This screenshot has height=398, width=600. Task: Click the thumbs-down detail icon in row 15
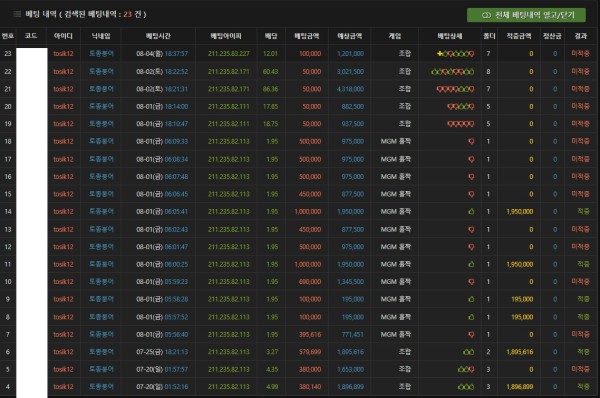471,194
